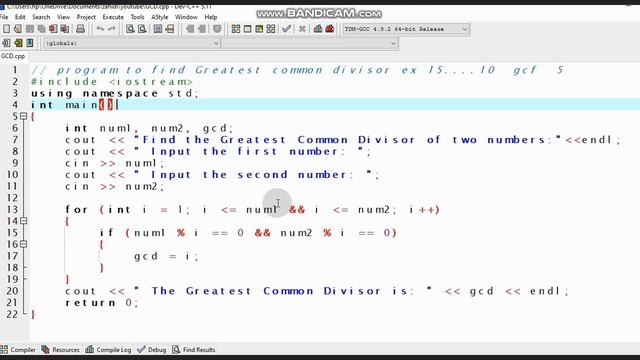640x360 pixels.
Task: Open the Tools menu
Action: (x=138, y=17)
